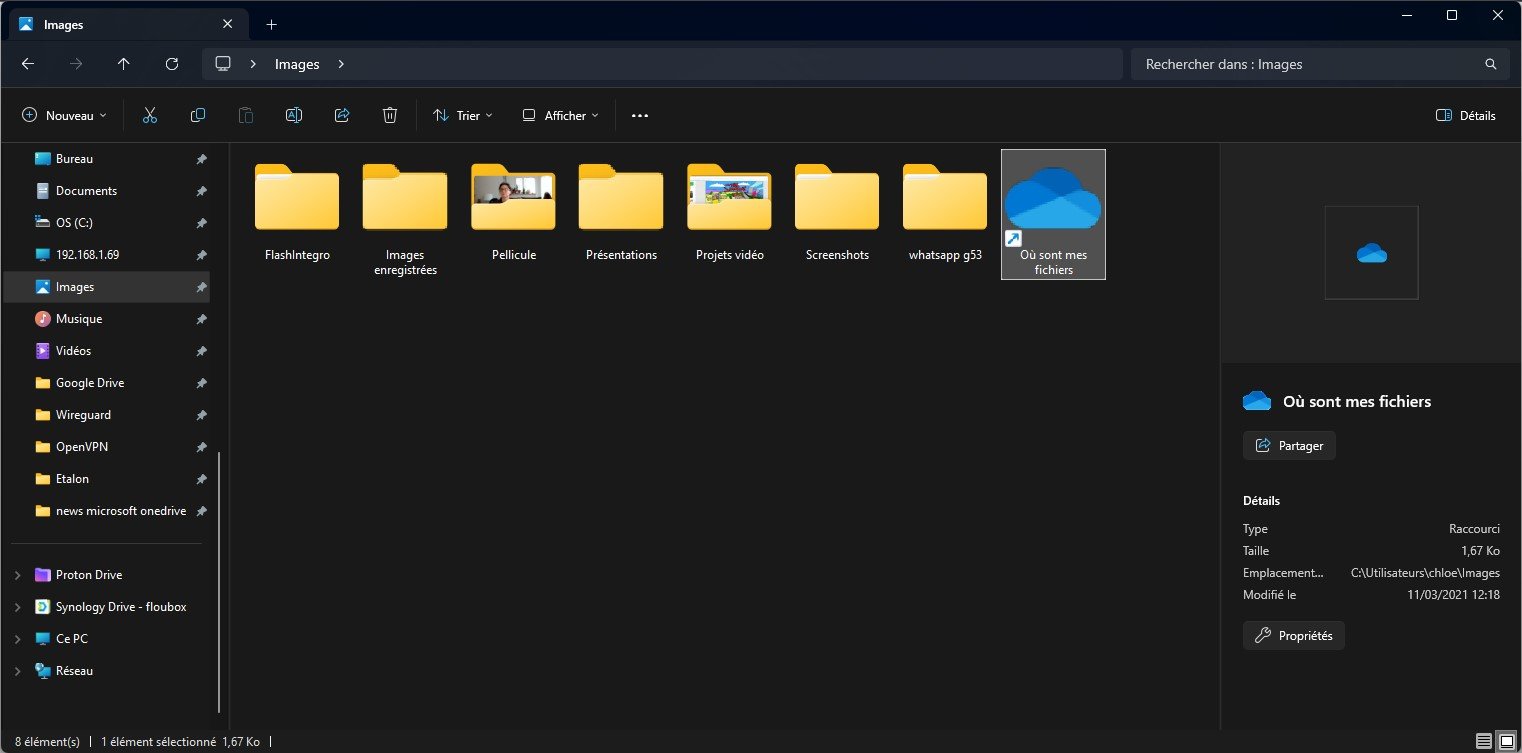
Task: Click the Share icon in toolbar
Action: [342, 115]
